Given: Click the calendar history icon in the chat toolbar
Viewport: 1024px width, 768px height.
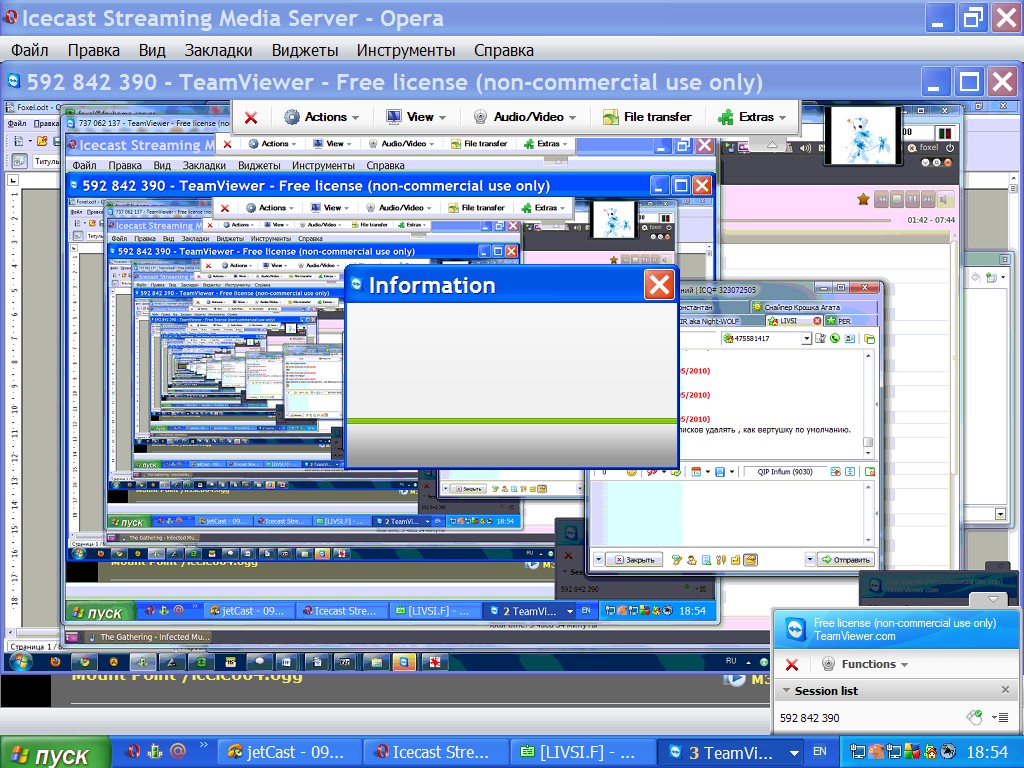Looking at the screenshot, I should click(x=696, y=472).
